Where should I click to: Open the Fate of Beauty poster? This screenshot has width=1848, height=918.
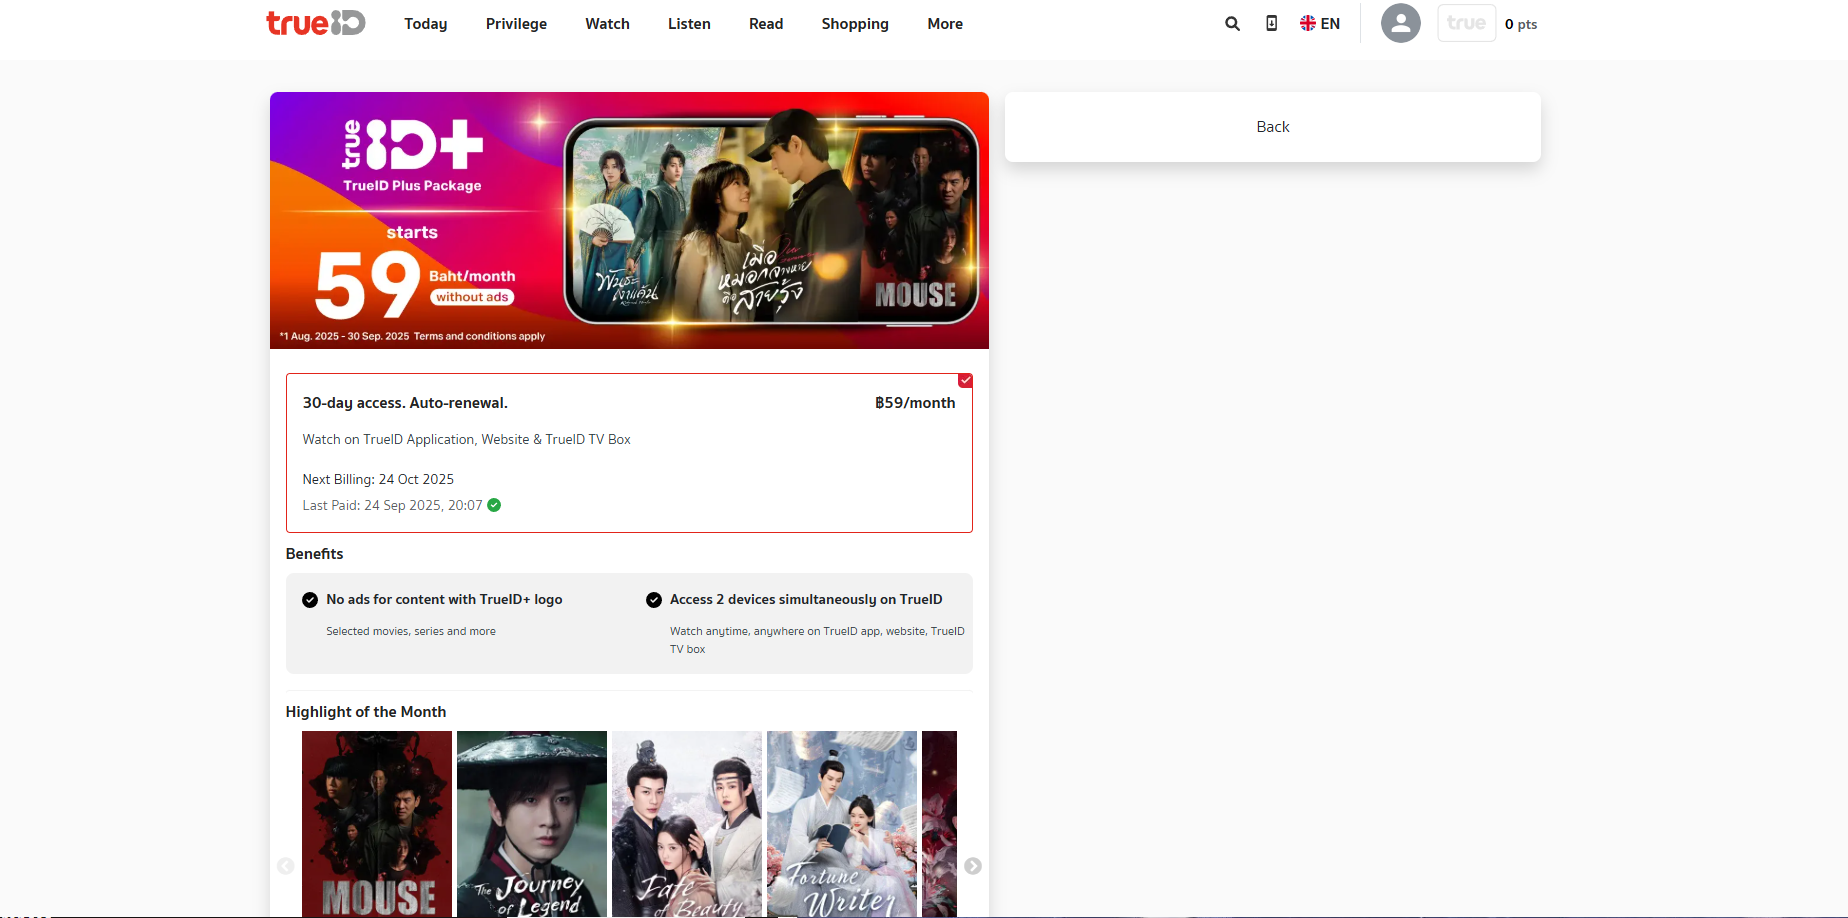(687, 824)
